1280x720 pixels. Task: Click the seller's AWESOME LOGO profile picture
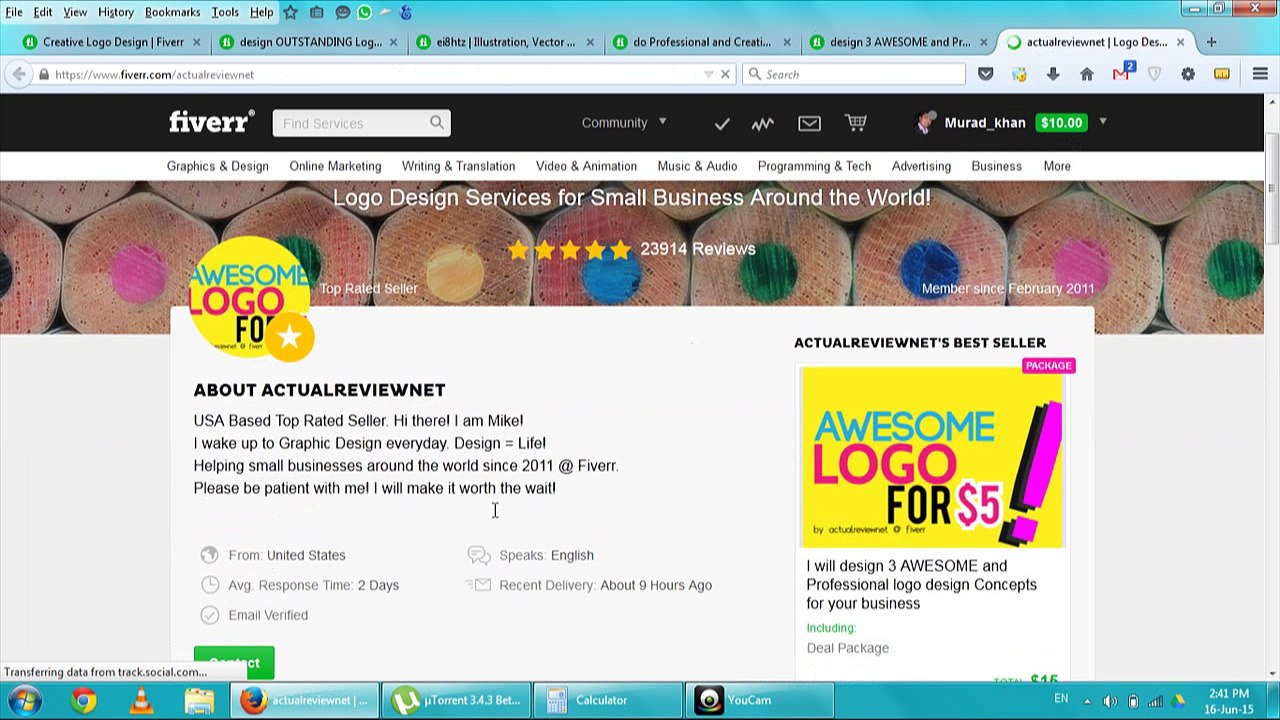click(x=250, y=297)
